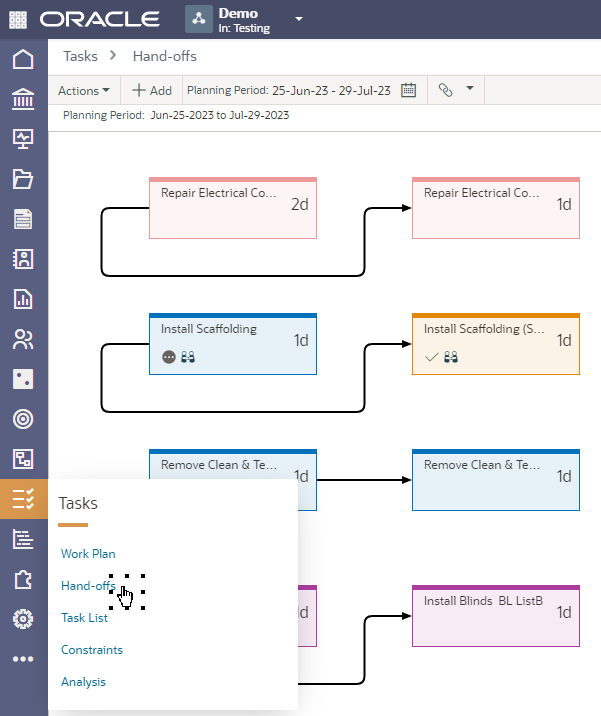Click the Strategy target icon in sidebar

coord(23,418)
